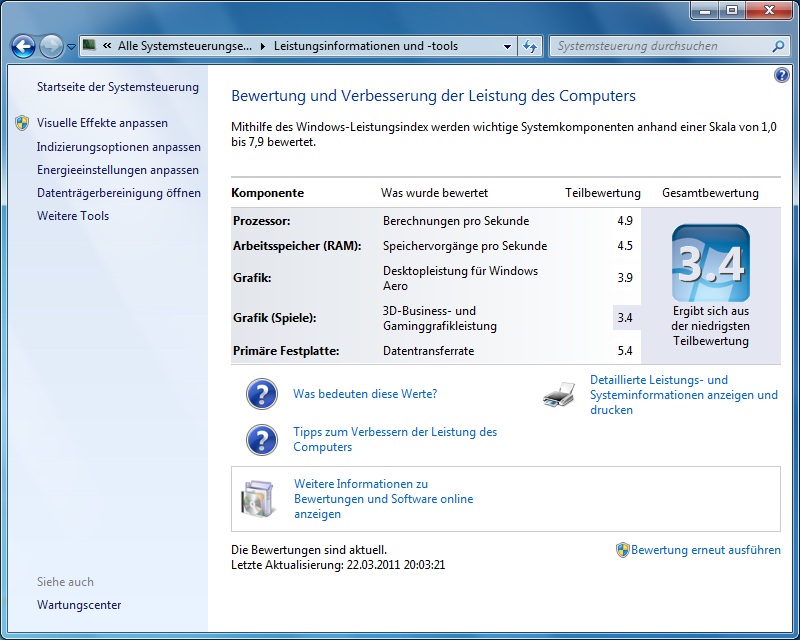Click the refresh button beside address bar
Viewport: 800px width, 640px height.
[530, 46]
